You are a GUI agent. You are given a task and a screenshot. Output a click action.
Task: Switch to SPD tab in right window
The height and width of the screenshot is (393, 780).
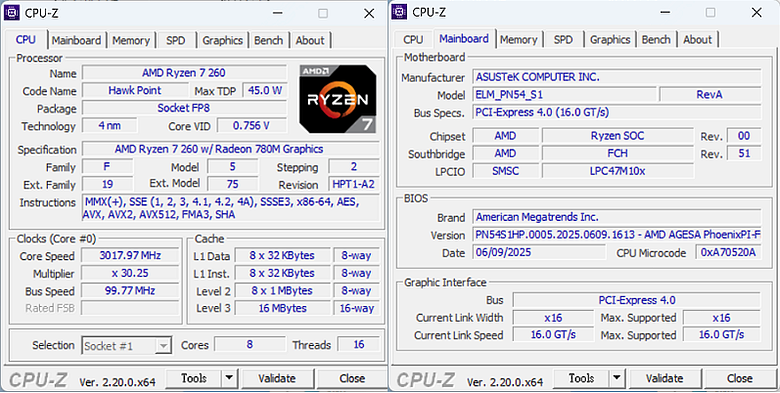click(x=563, y=39)
